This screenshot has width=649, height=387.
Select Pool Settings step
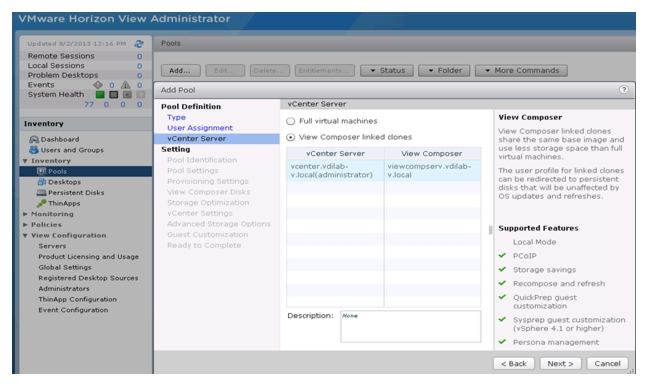(x=192, y=171)
